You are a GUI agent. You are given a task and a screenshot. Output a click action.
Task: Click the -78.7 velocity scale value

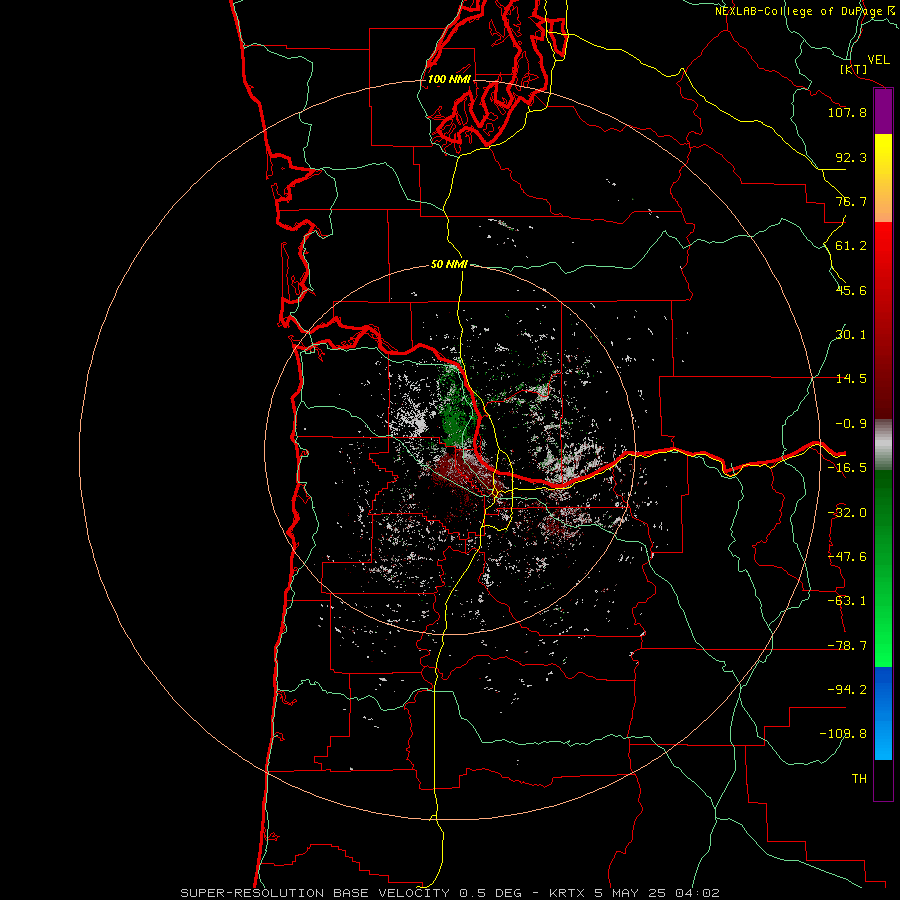tap(847, 646)
